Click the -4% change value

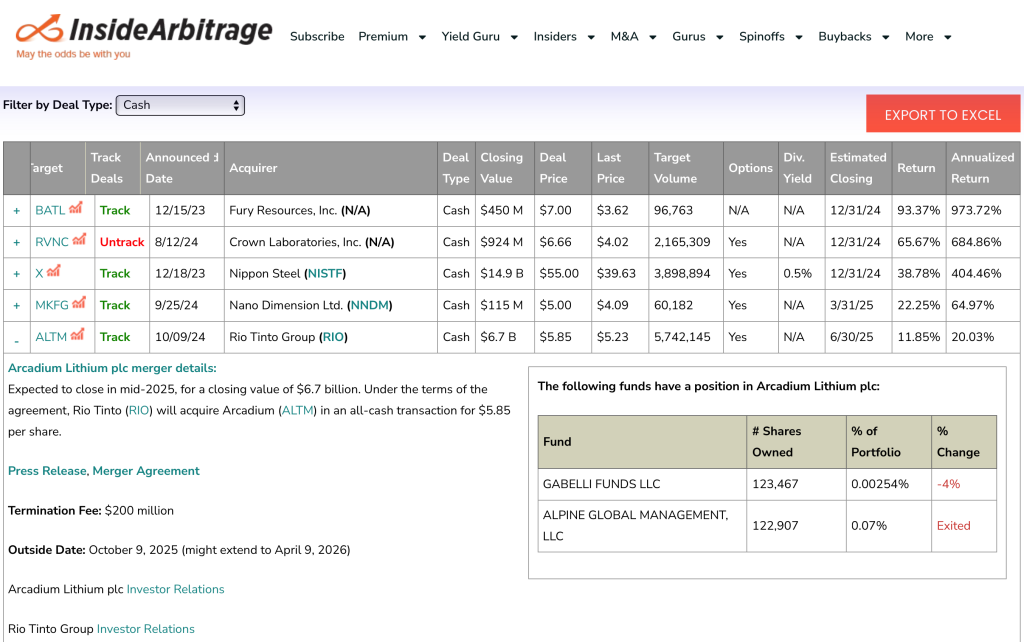click(948, 484)
